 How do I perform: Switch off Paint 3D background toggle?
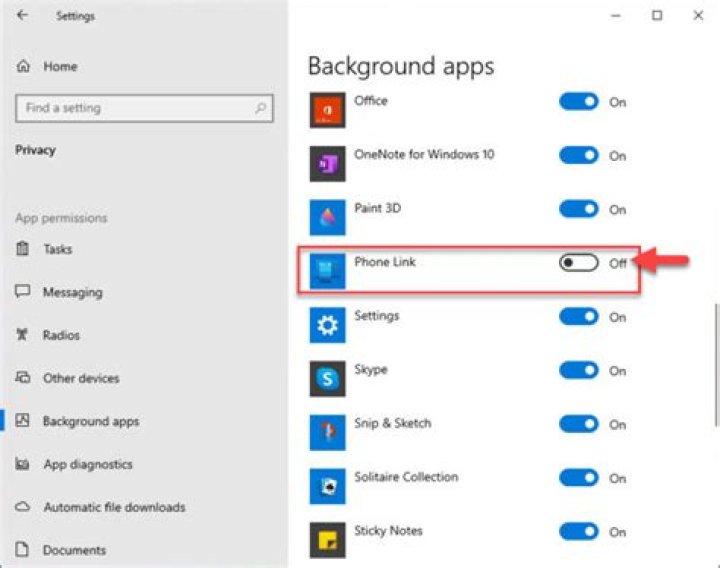[x=579, y=209]
